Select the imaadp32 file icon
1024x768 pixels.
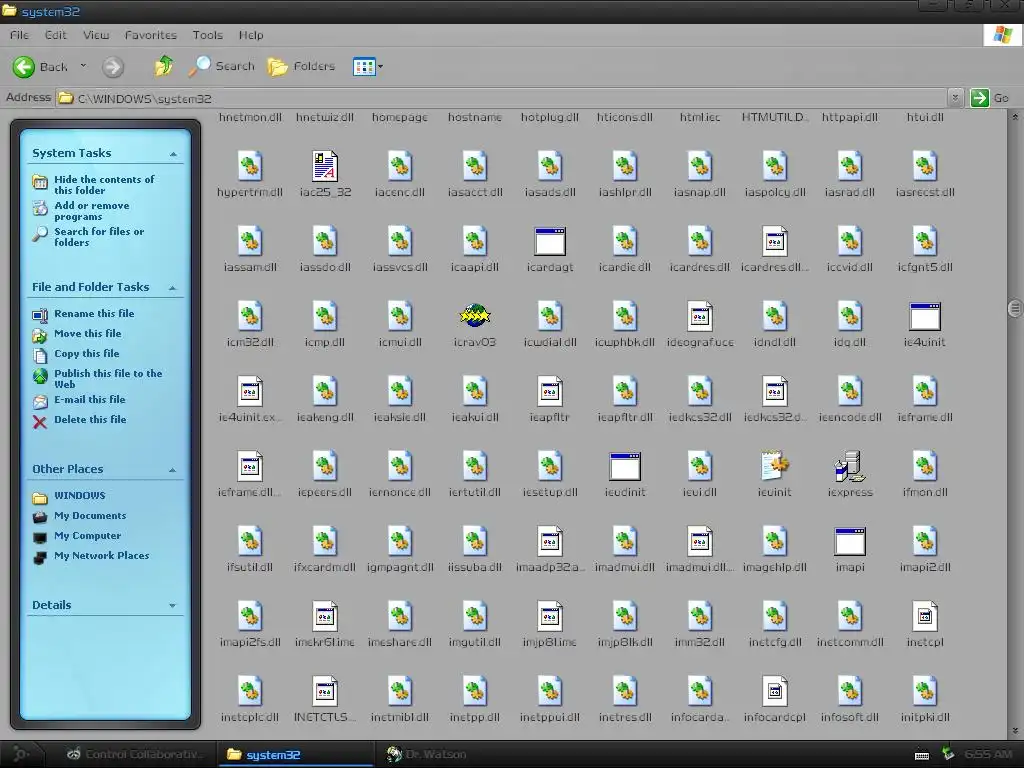point(550,541)
